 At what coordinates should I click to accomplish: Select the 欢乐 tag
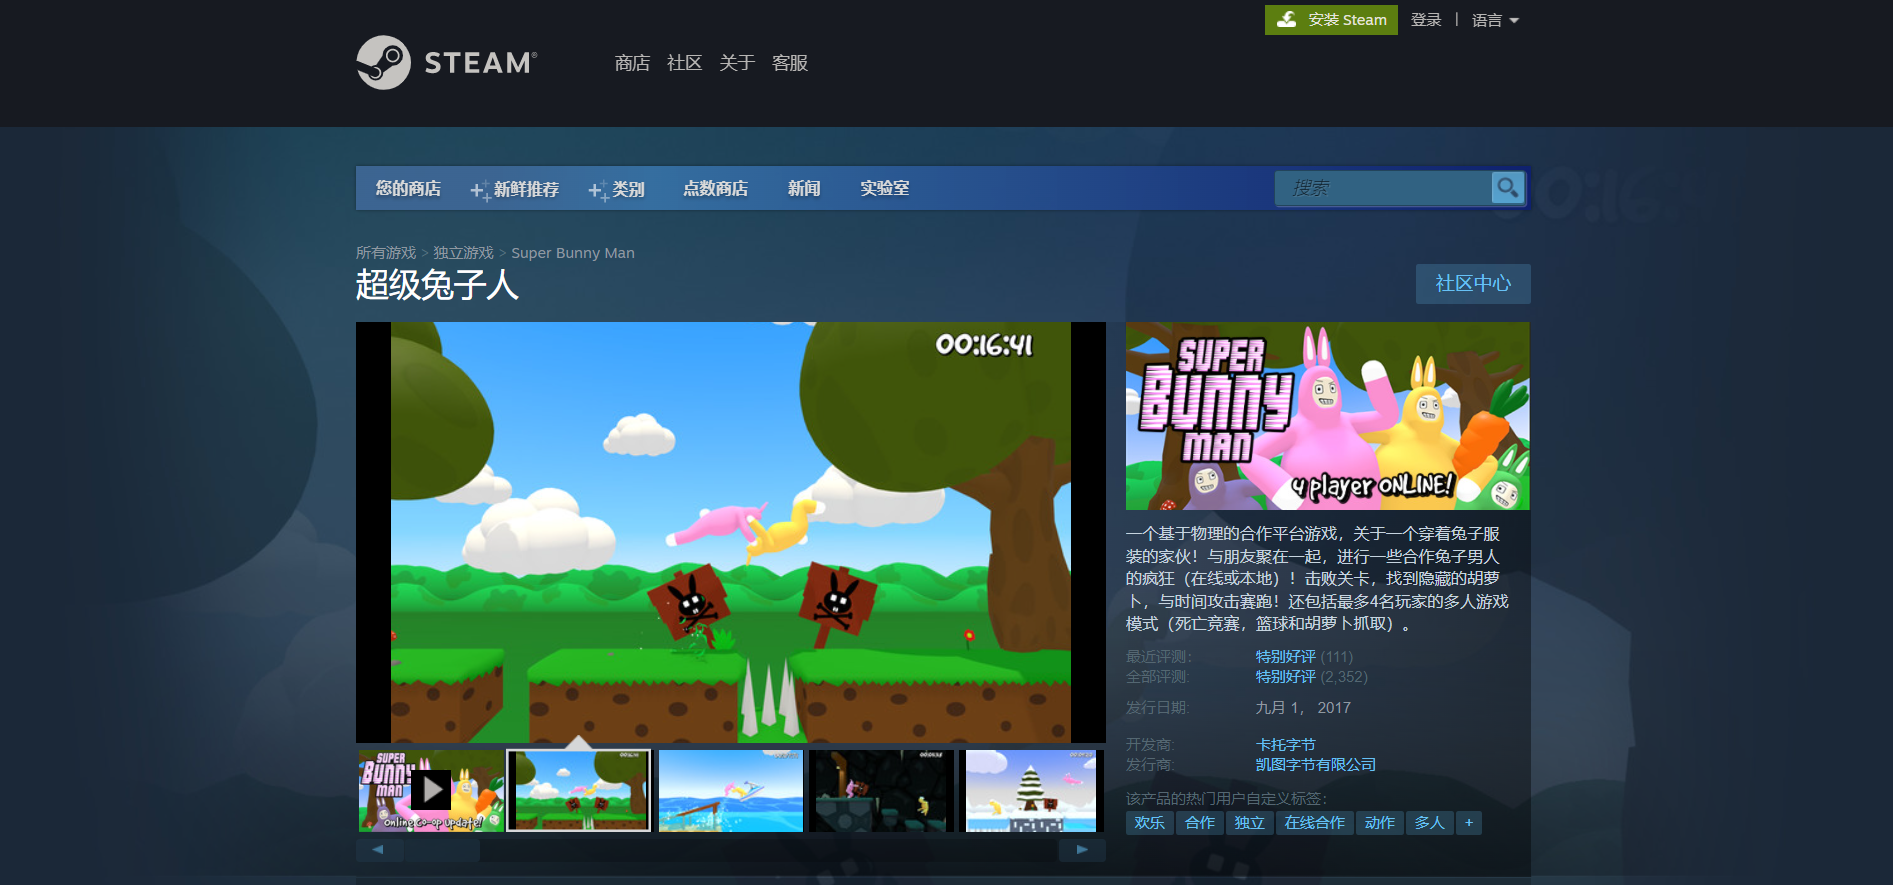tap(1150, 823)
